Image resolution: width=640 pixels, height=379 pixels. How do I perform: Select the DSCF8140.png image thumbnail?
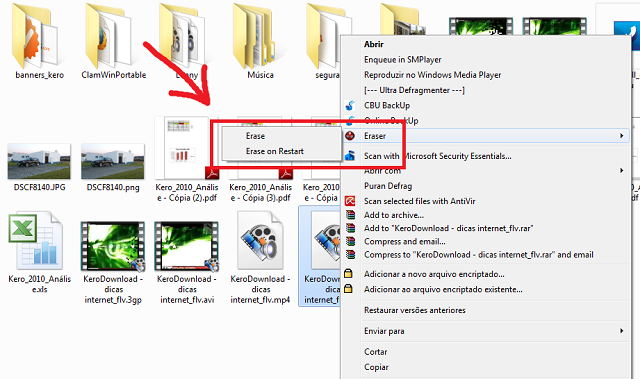point(113,162)
